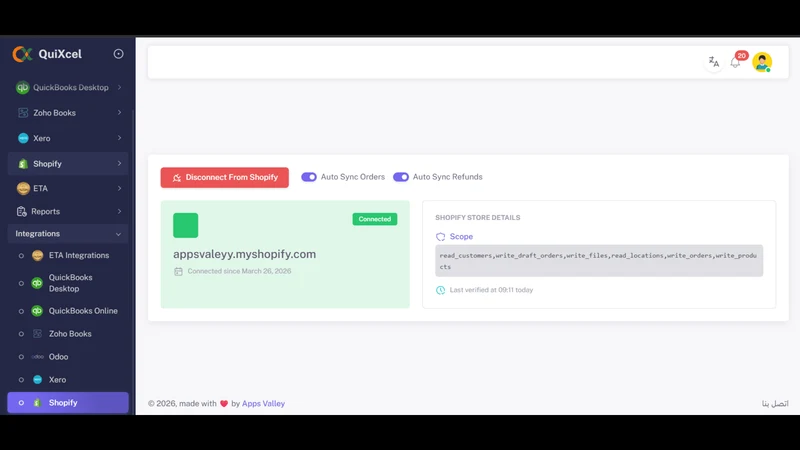
Task: Expand Shopify menu chevron
Action: pos(119,163)
